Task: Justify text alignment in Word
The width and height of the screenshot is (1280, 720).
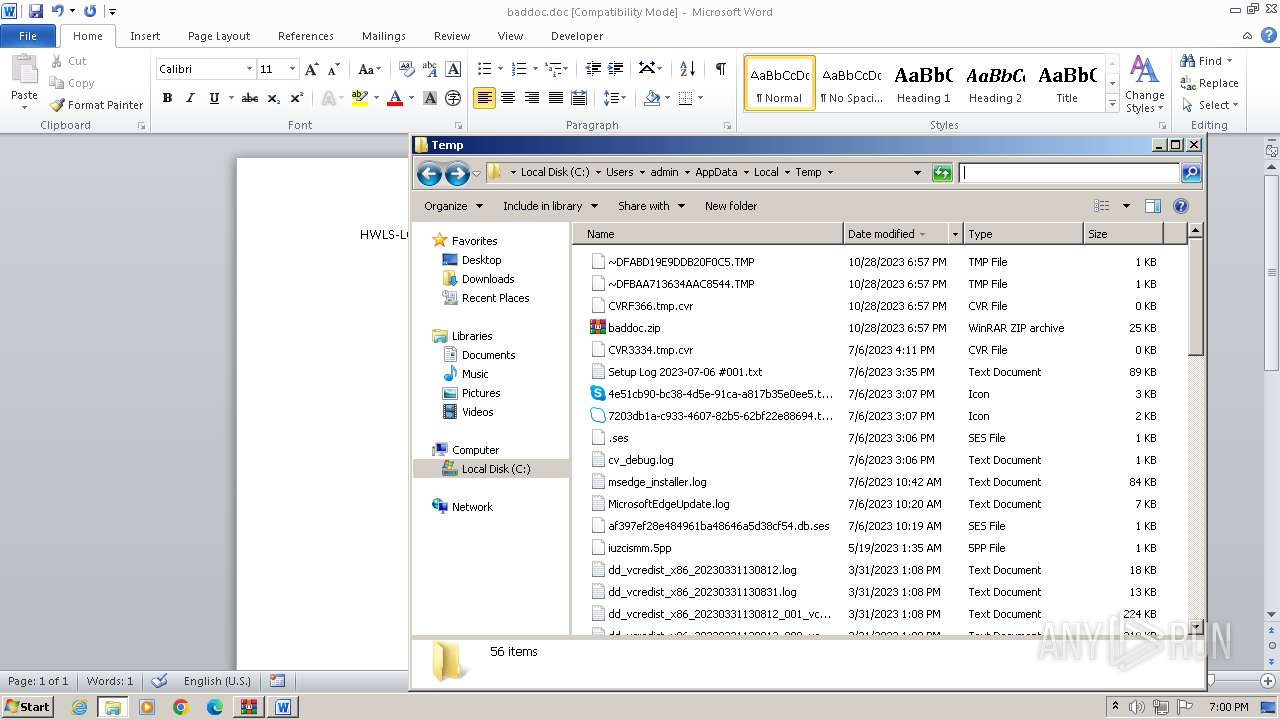Action: [x=555, y=98]
